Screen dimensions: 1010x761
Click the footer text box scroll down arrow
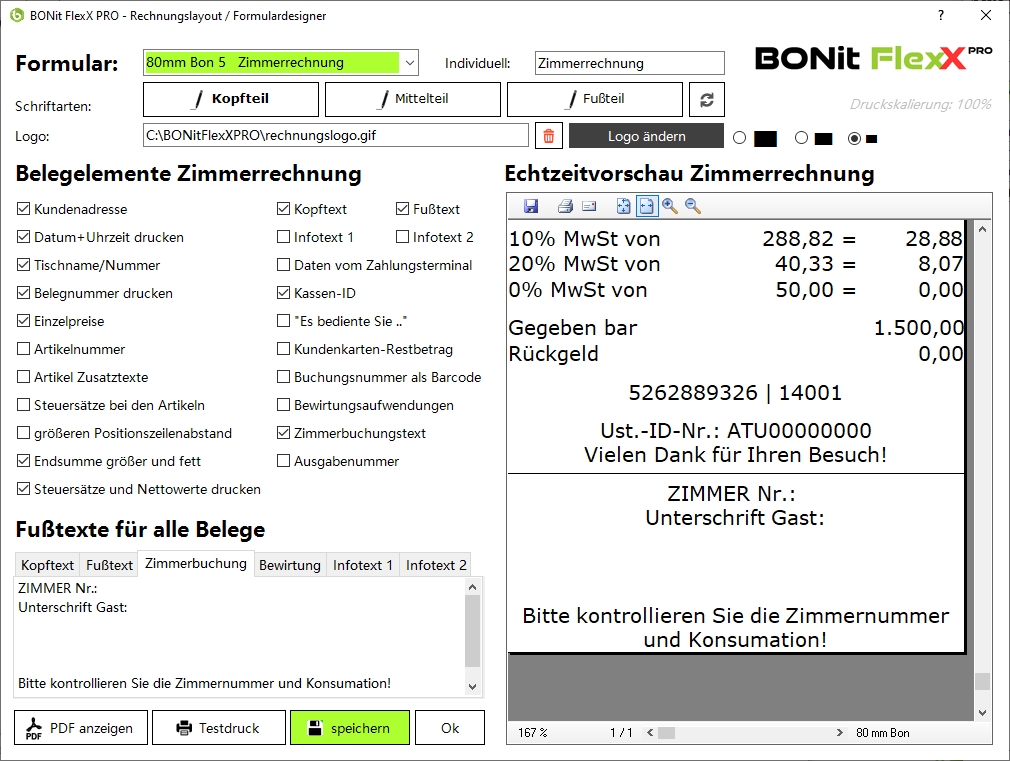point(473,686)
